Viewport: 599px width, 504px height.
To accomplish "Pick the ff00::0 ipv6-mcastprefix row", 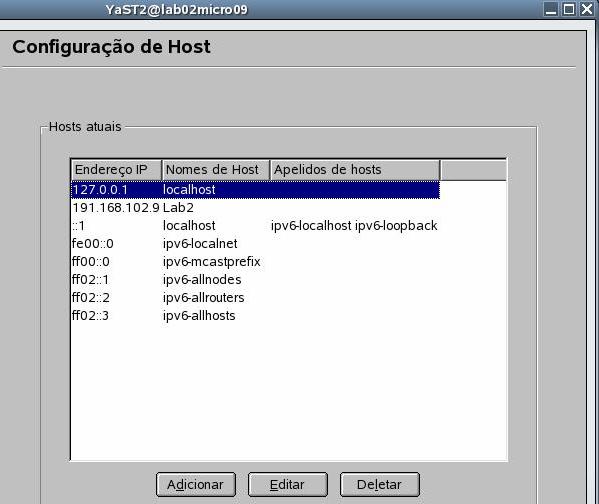I will pyautogui.click(x=255, y=262).
